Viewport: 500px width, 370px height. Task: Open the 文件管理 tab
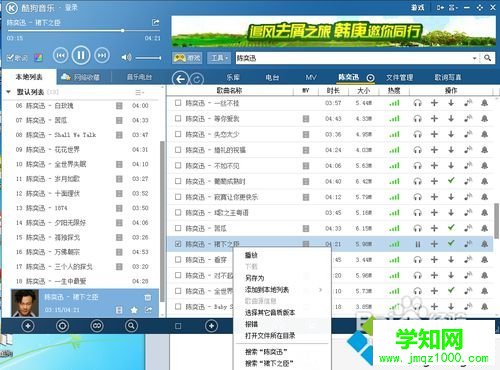(399, 78)
